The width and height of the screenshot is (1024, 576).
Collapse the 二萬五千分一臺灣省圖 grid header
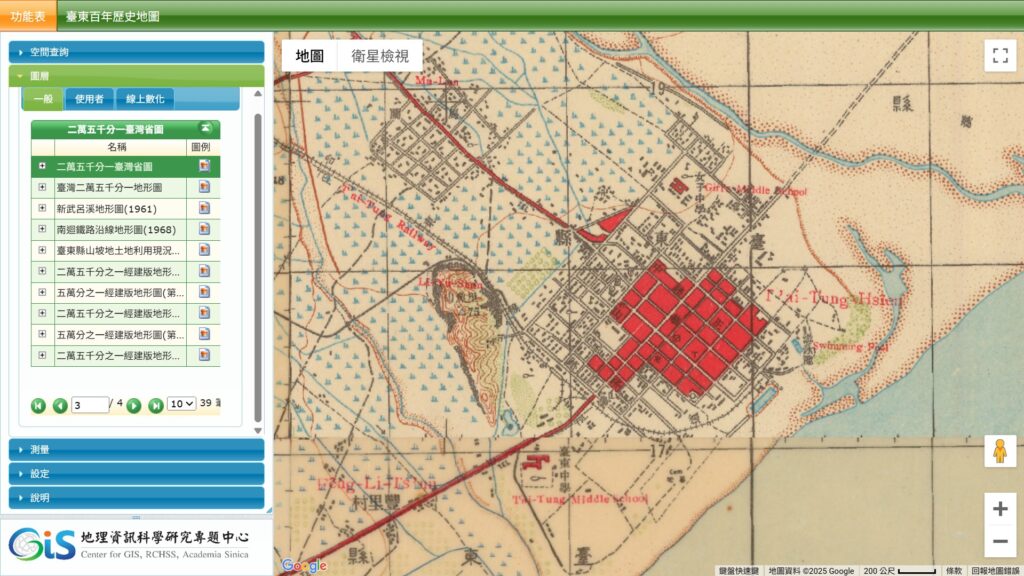tap(205, 129)
